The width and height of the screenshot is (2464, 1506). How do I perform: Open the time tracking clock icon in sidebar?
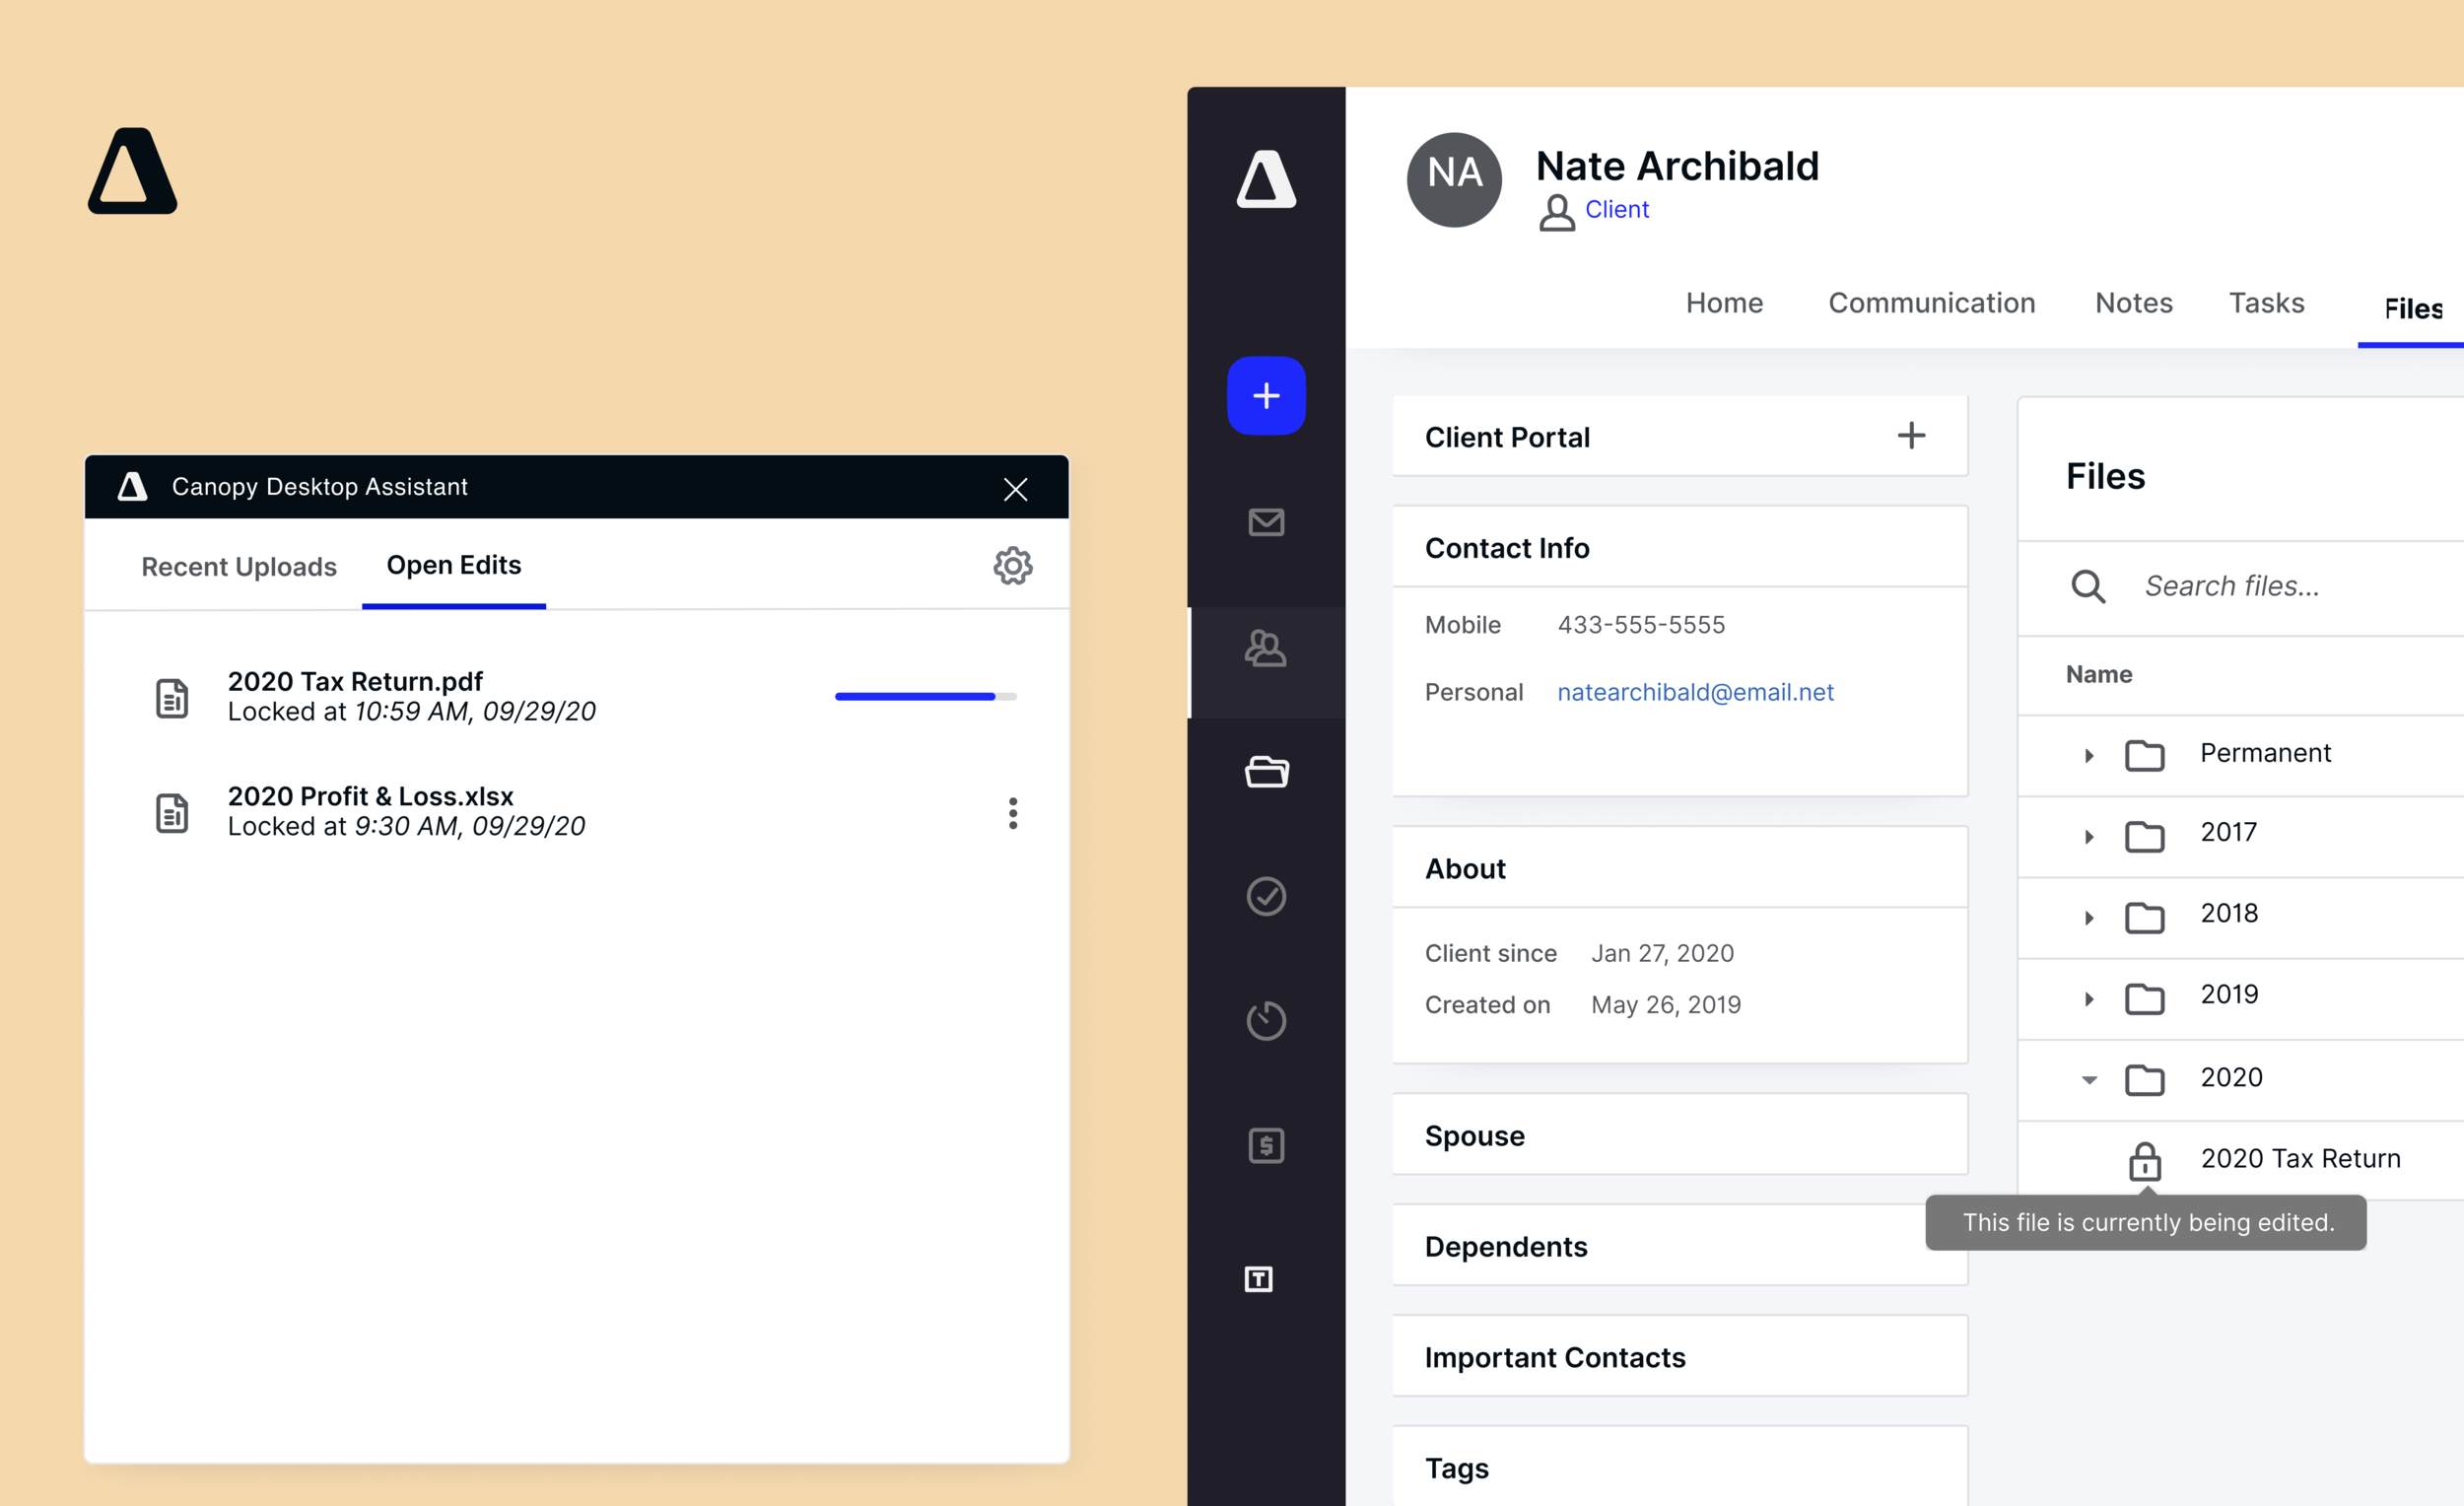coord(1266,1020)
